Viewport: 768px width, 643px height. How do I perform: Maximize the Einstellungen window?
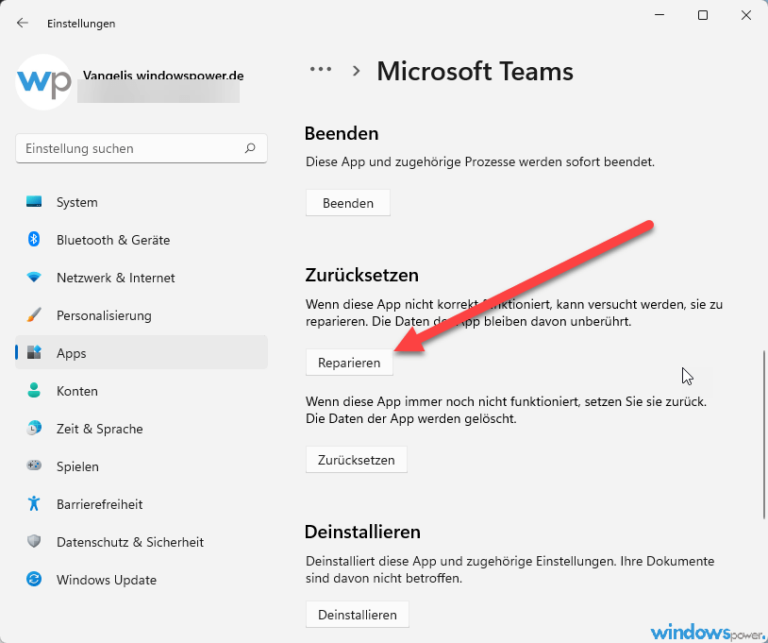[x=702, y=15]
